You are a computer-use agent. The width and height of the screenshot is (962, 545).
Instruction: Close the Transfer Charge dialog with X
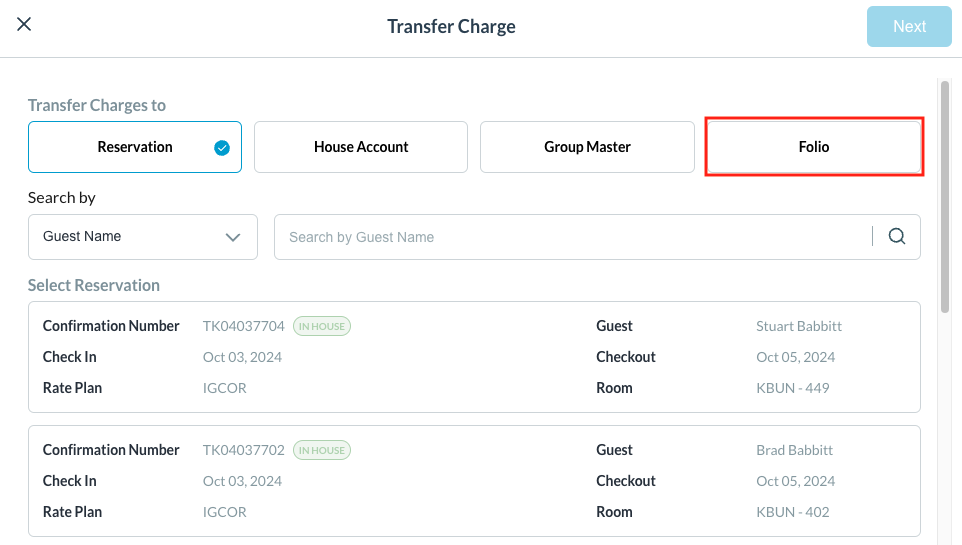click(x=24, y=25)
